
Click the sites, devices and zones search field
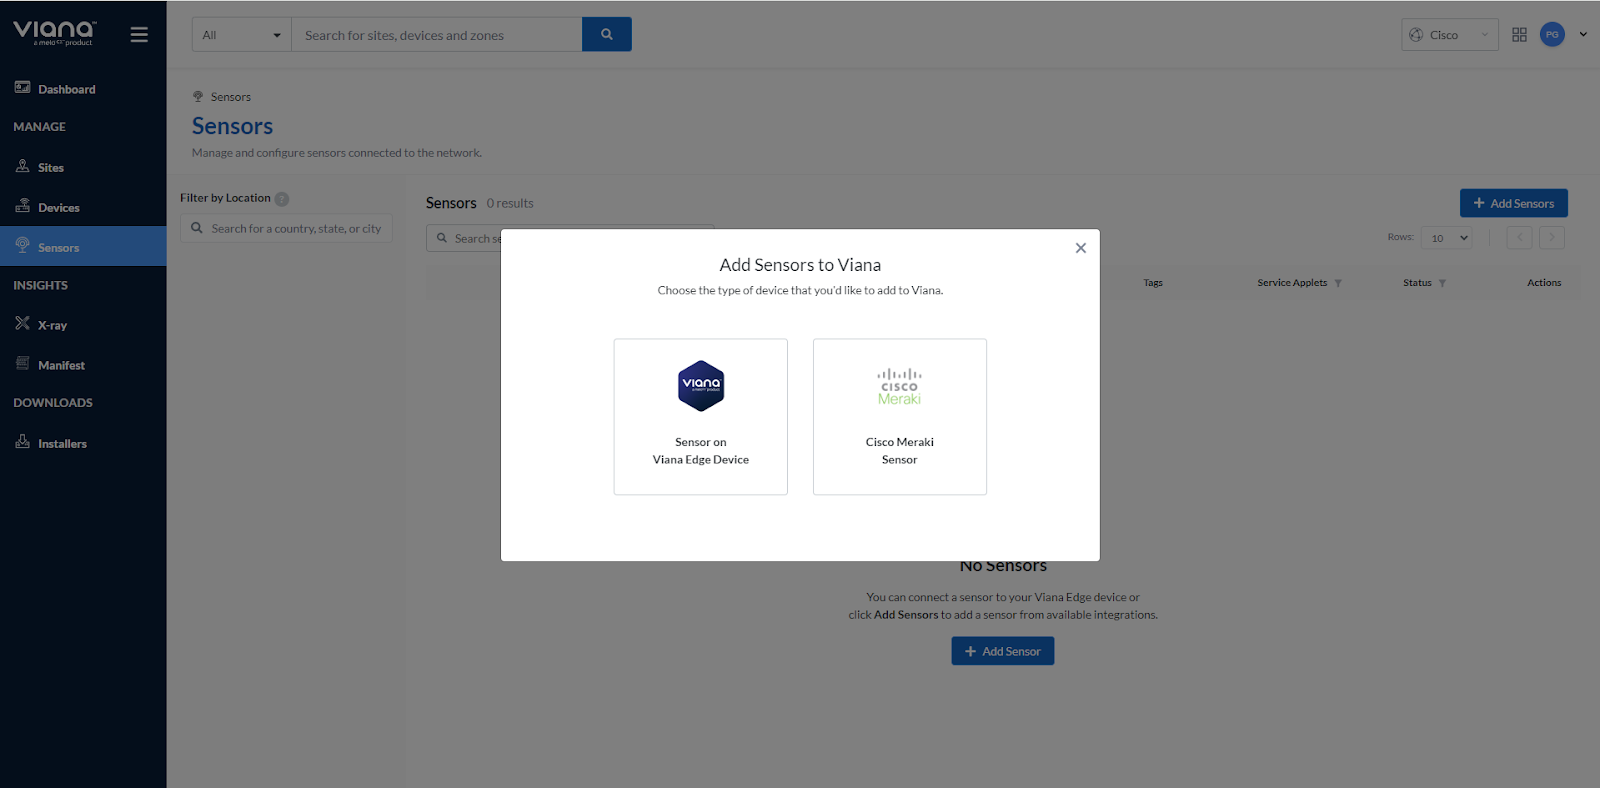click(436, 35)
